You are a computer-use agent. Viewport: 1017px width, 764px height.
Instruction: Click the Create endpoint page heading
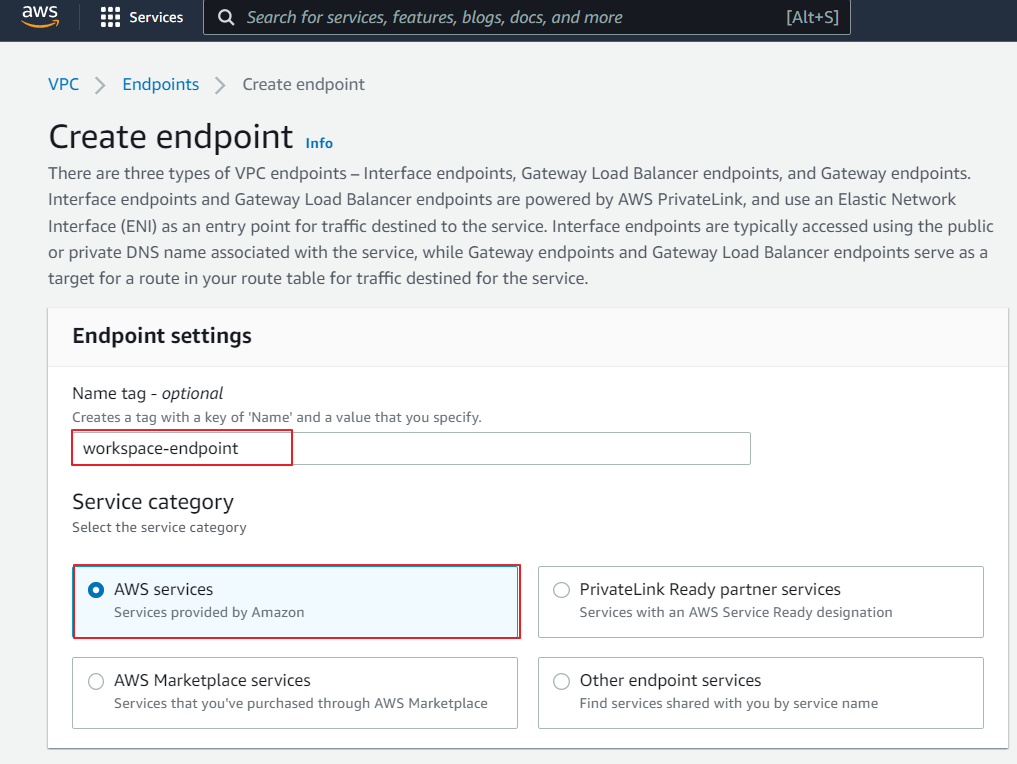tap(170, 137)
